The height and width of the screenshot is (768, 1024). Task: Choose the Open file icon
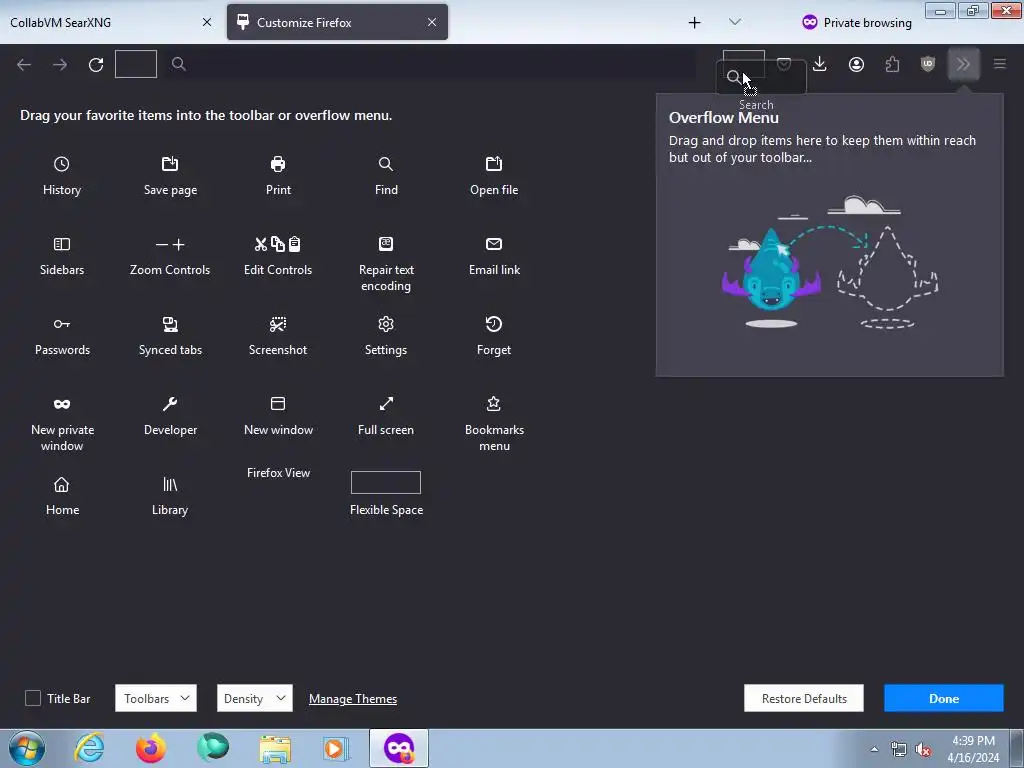(494, 164)
